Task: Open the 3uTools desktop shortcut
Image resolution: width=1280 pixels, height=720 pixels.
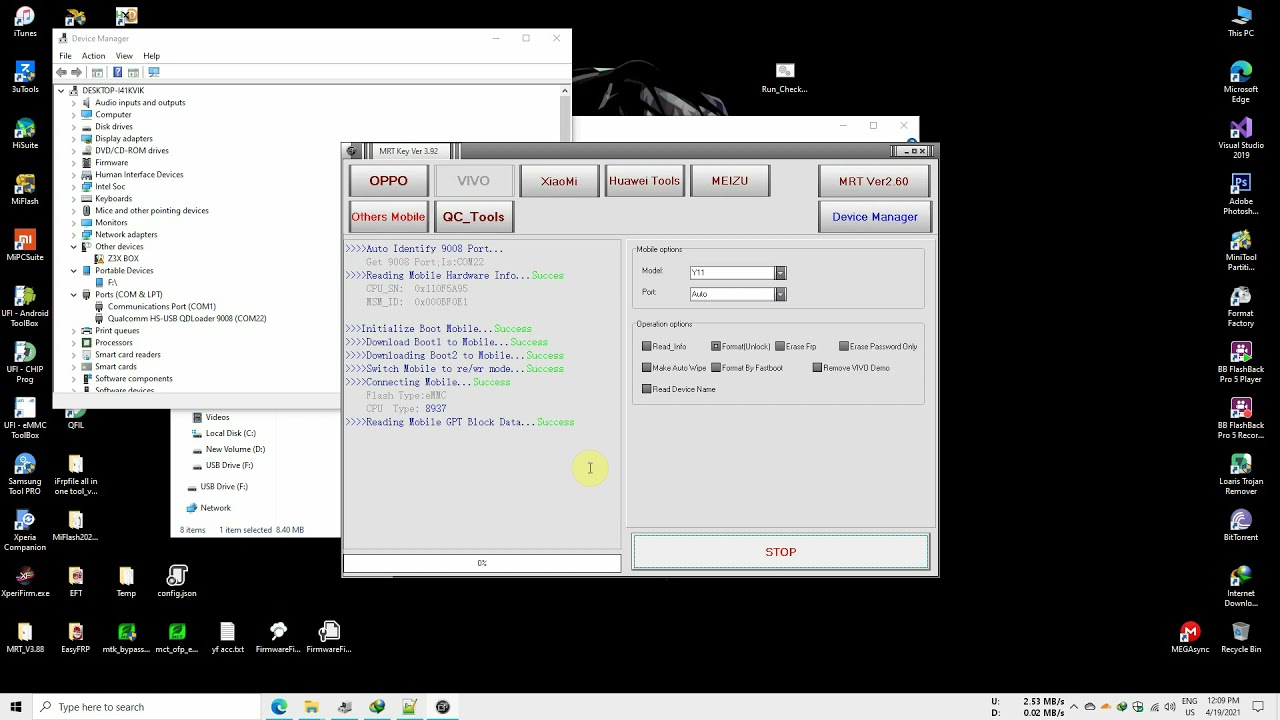Action: (25, 78)
